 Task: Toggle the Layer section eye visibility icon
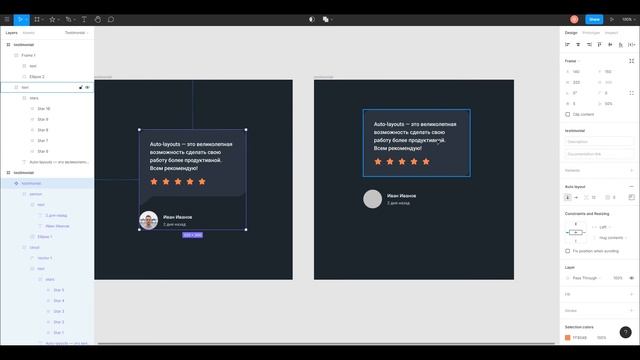click(x=631, y=278)
